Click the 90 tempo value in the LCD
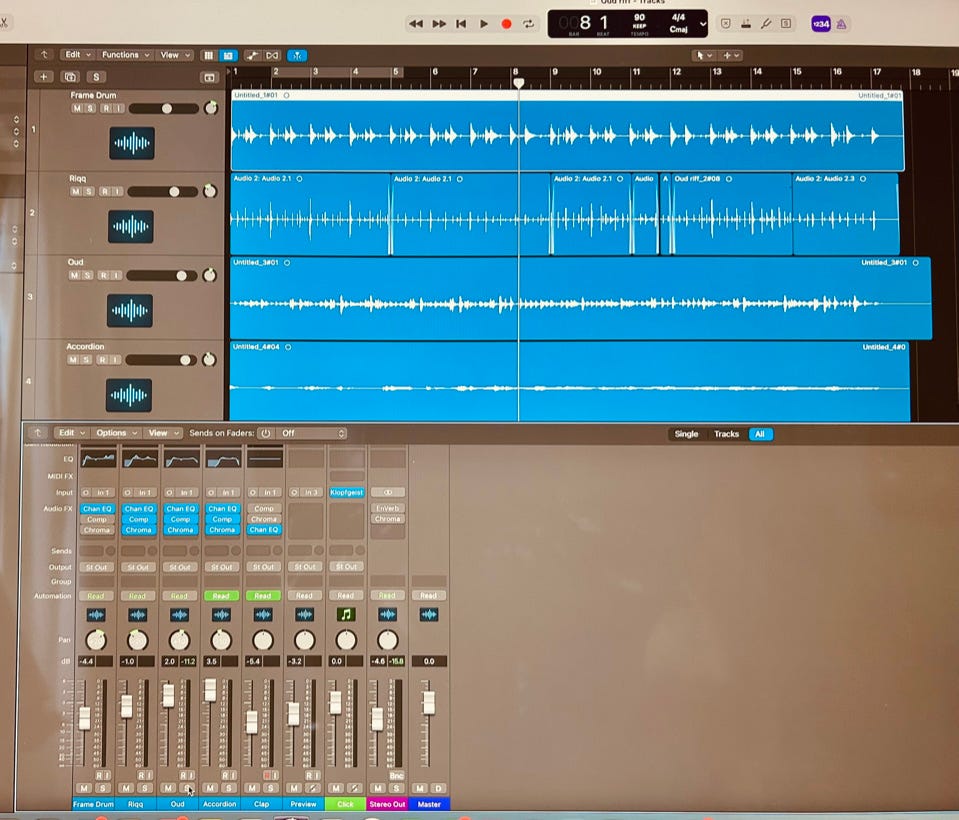959x820 pixels. (x=640, y=18)
